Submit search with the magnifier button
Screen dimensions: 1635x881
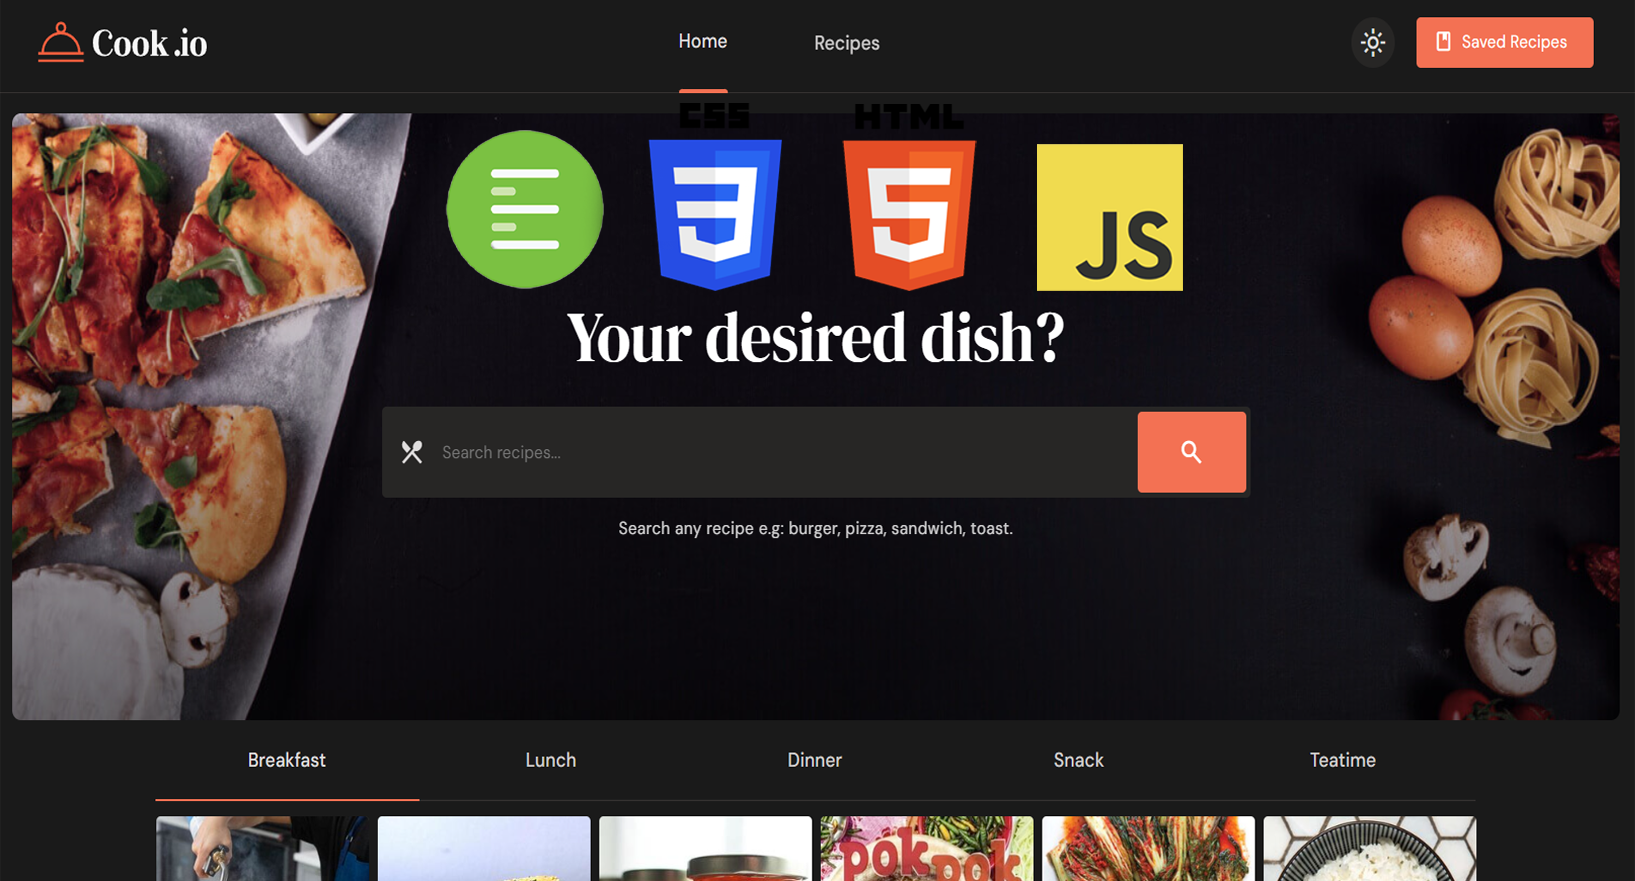[x=1192, y=452]
